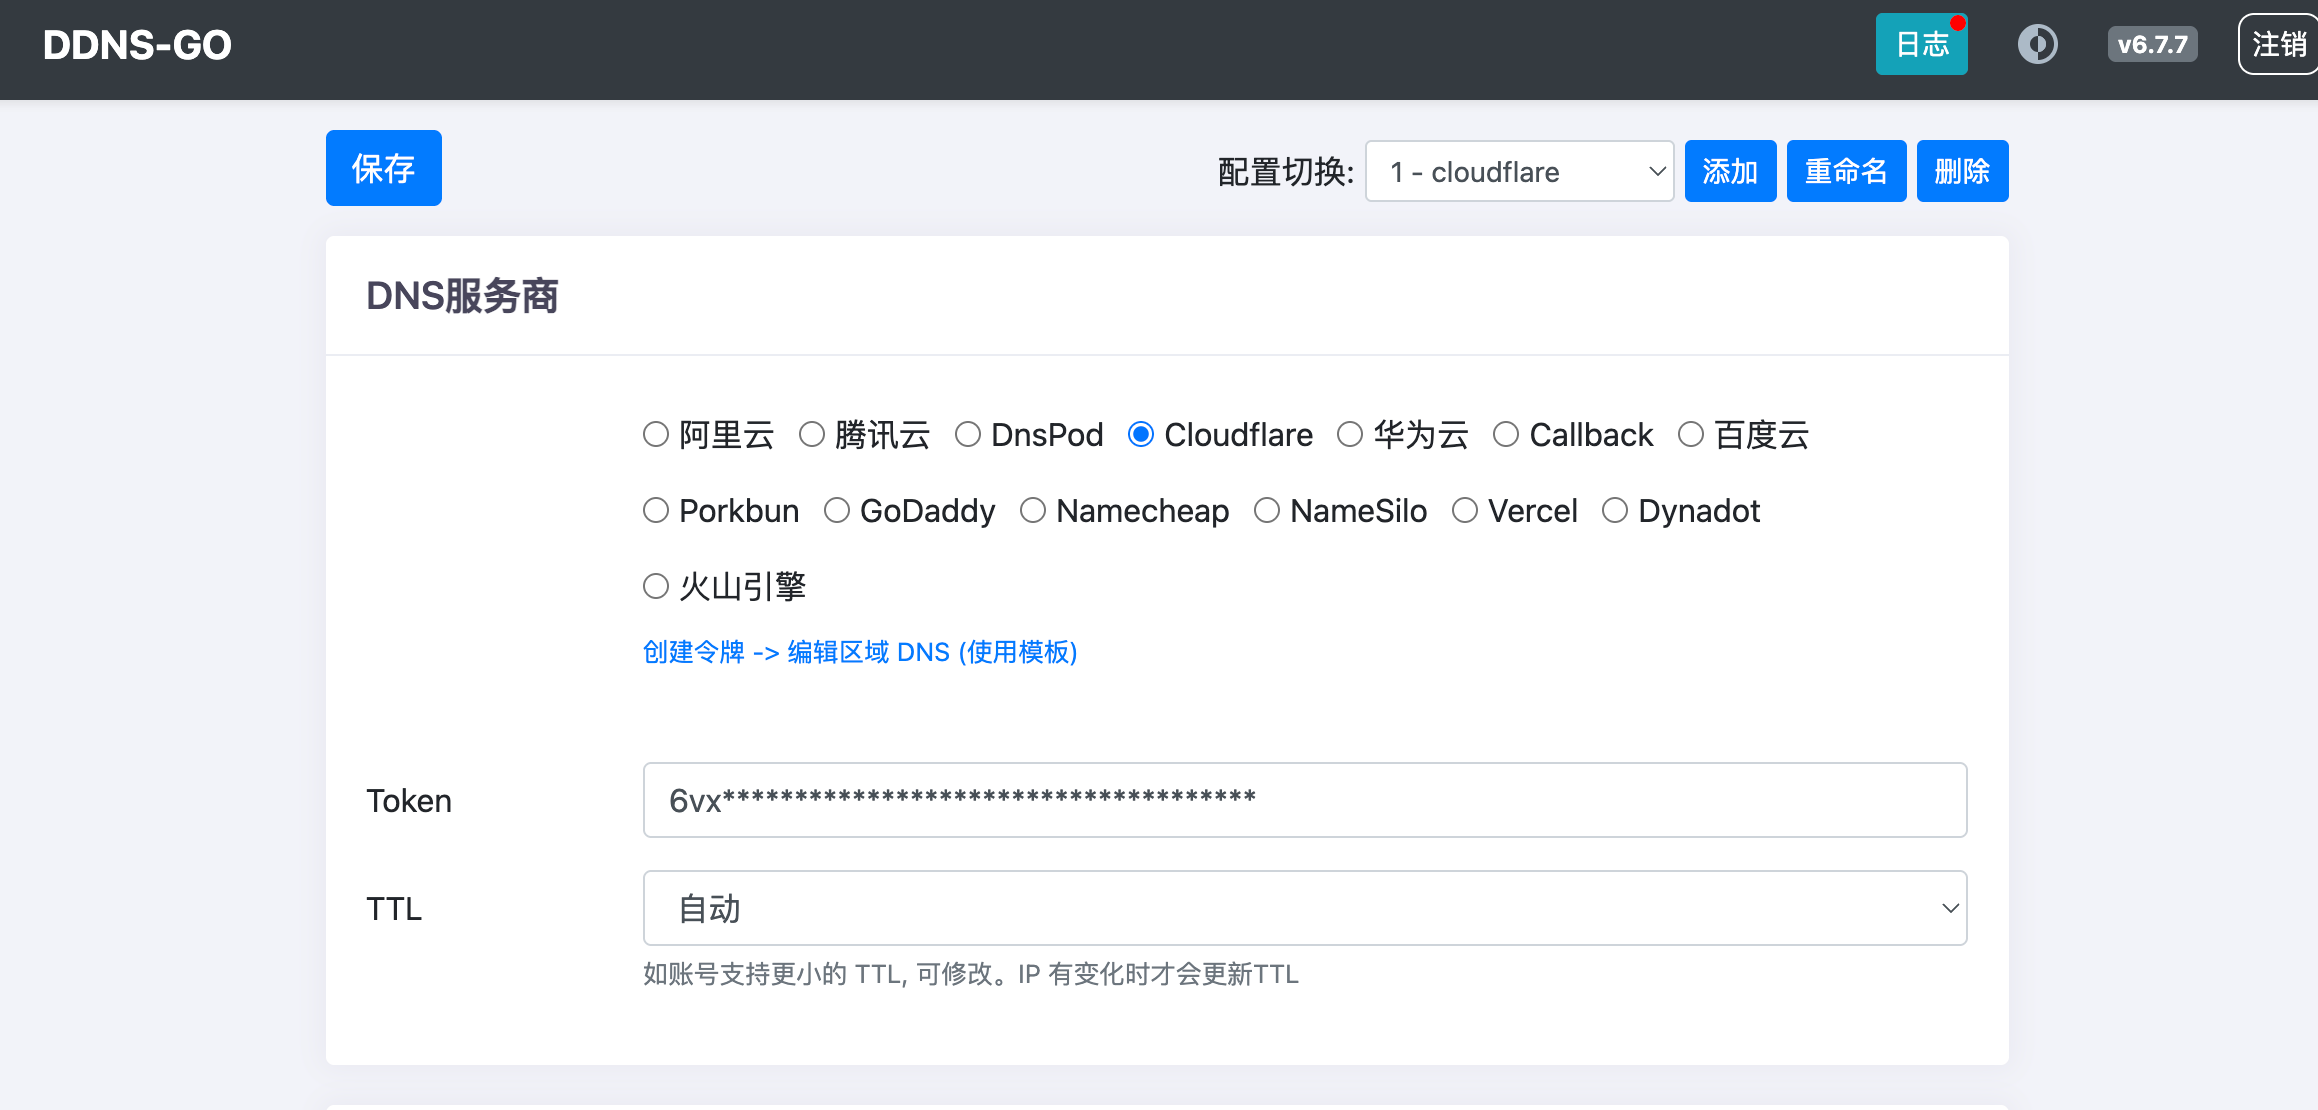Open the 日志 logs button
Screen dimensions: 2318x1110
coord(1921,44)
